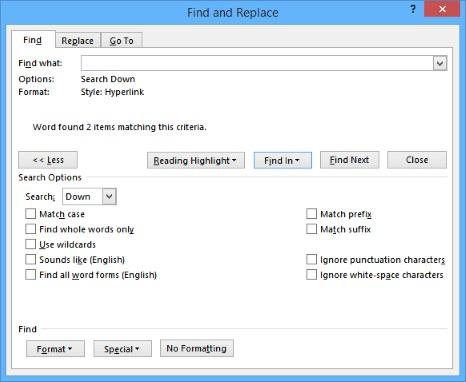Tick Ignore white-space characters checkbox
466x382 pixels.
[311, 275]
